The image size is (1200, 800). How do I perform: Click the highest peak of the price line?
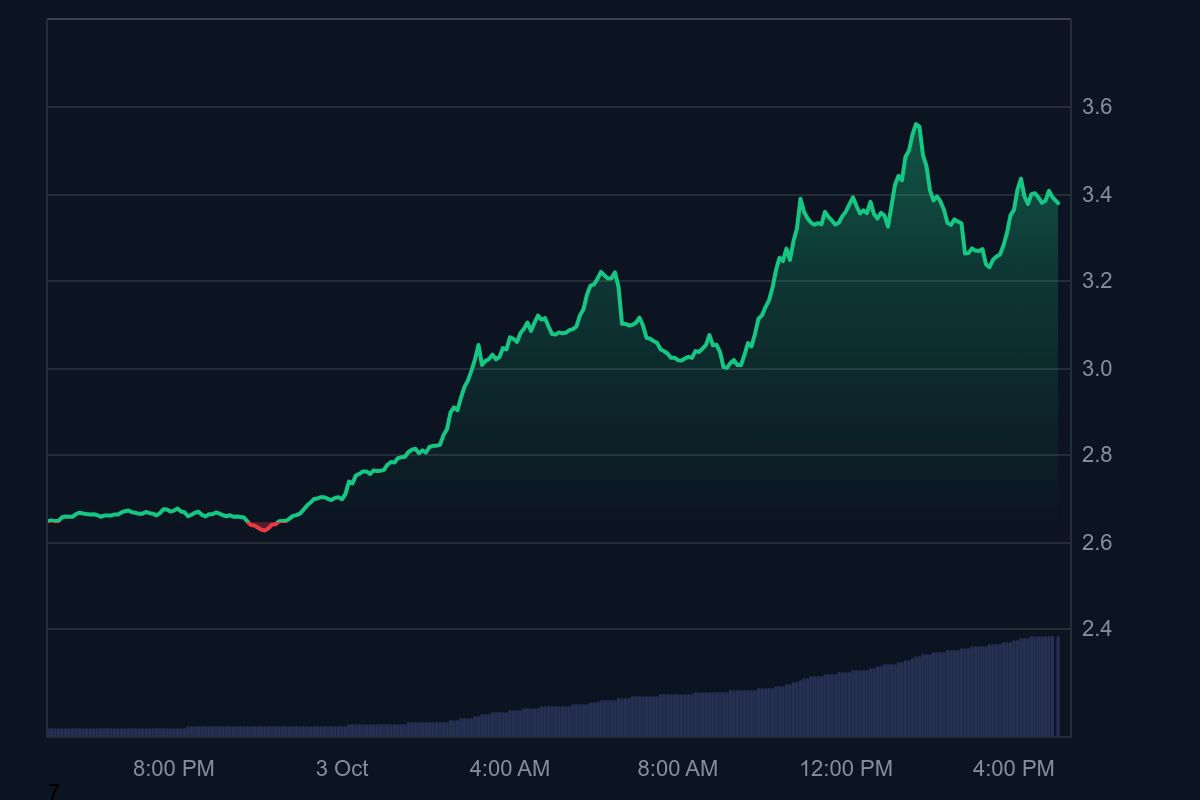916,123
